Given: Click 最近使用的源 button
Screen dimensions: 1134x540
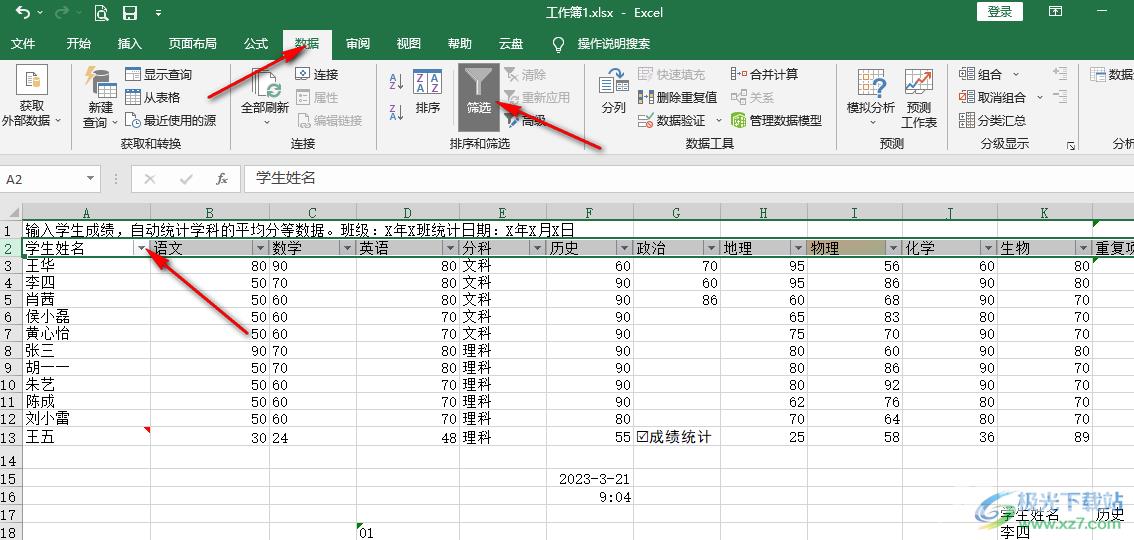Looking at the screenshot, I should coord(171,121).
